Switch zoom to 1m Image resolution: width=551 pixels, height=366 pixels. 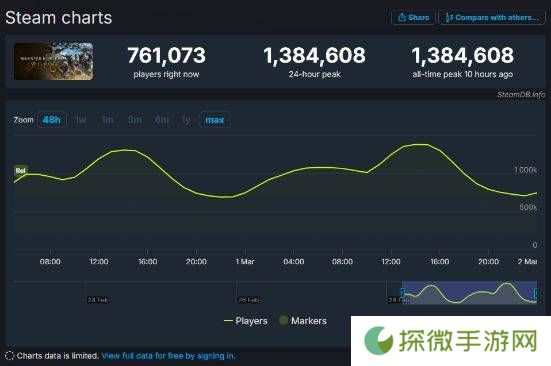(108, 120)
